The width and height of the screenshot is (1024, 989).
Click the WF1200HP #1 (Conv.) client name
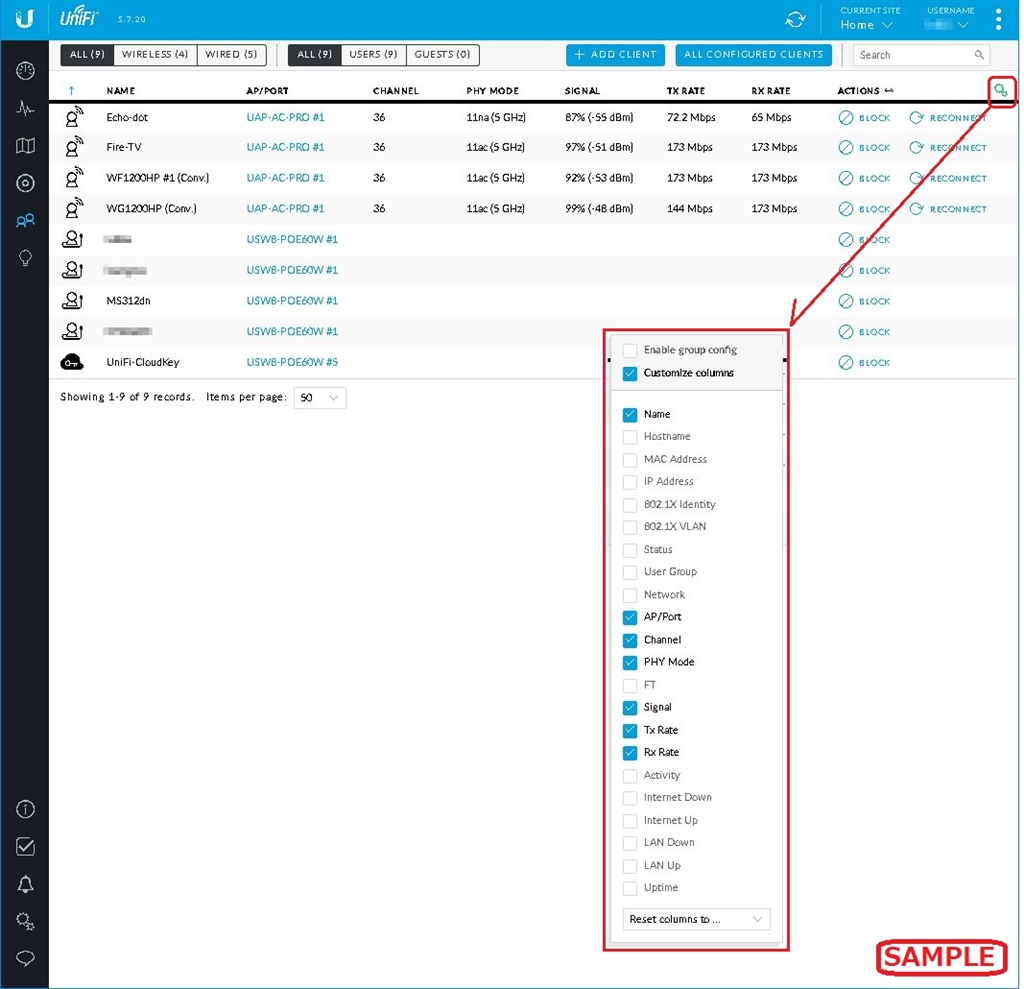coord(157,178)
